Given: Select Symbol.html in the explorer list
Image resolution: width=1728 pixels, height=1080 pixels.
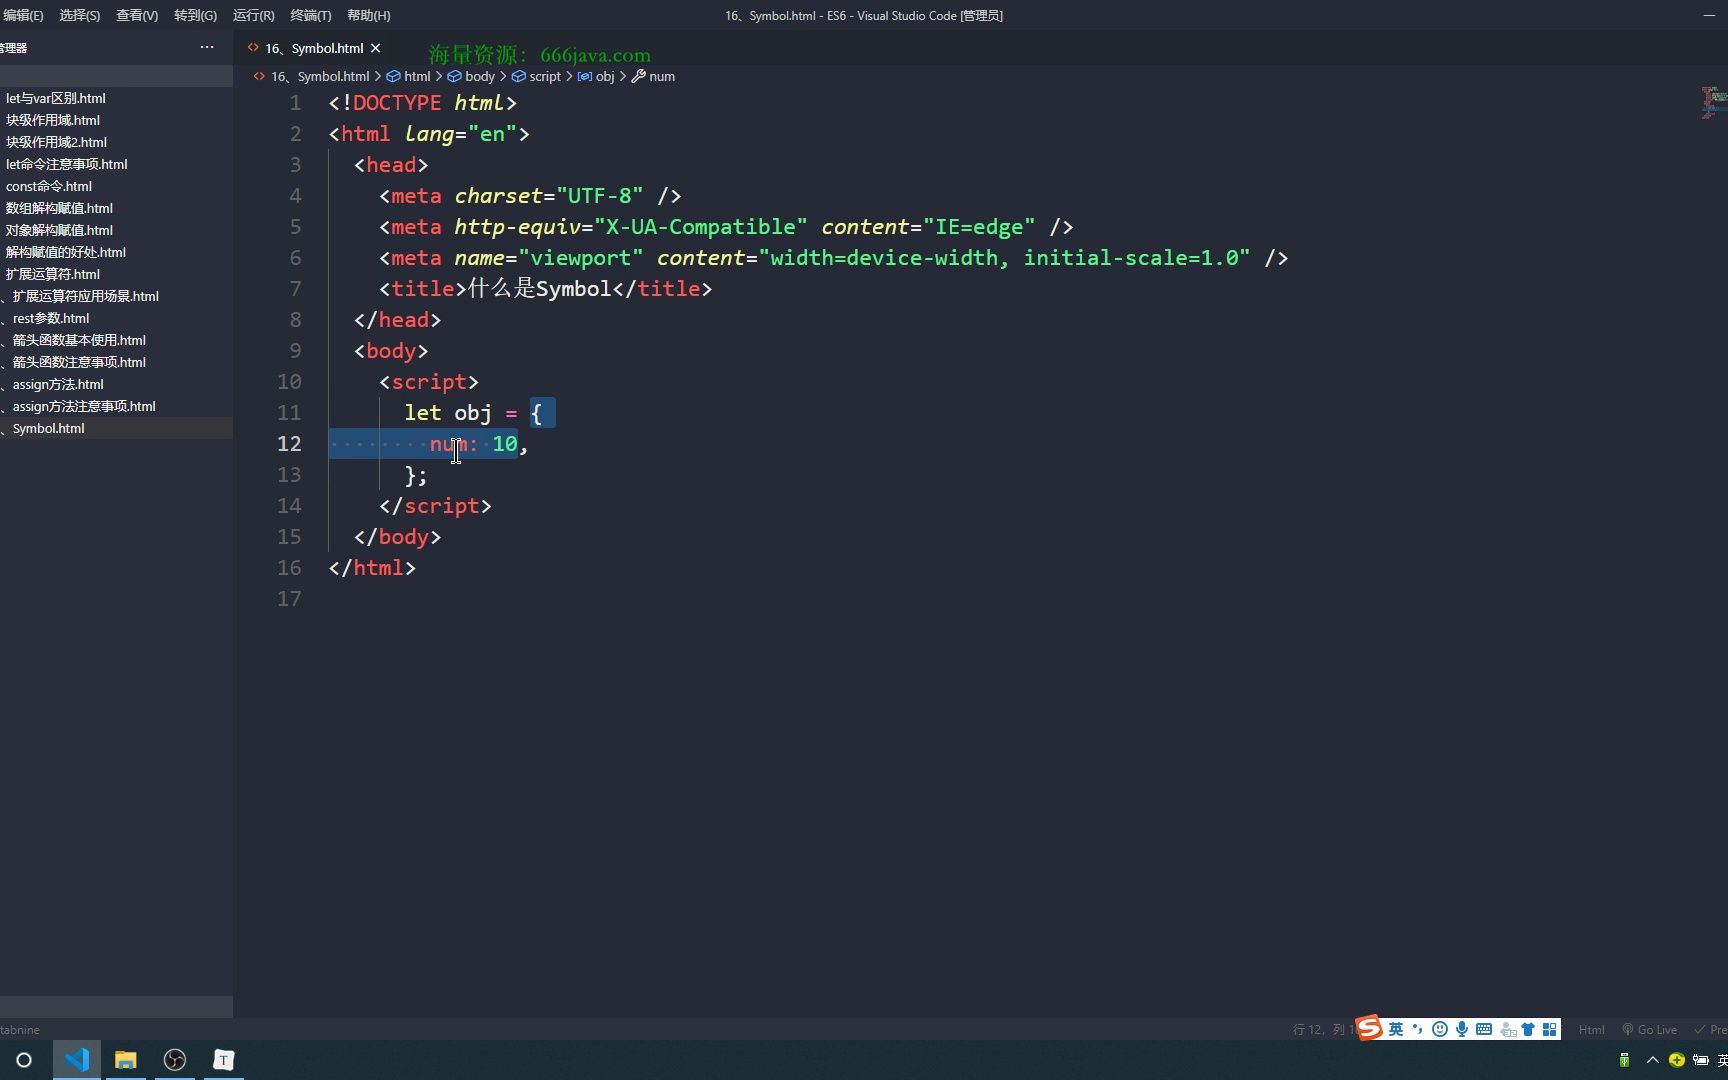Looking at the screenshot, I should click(x=116, y=428).
